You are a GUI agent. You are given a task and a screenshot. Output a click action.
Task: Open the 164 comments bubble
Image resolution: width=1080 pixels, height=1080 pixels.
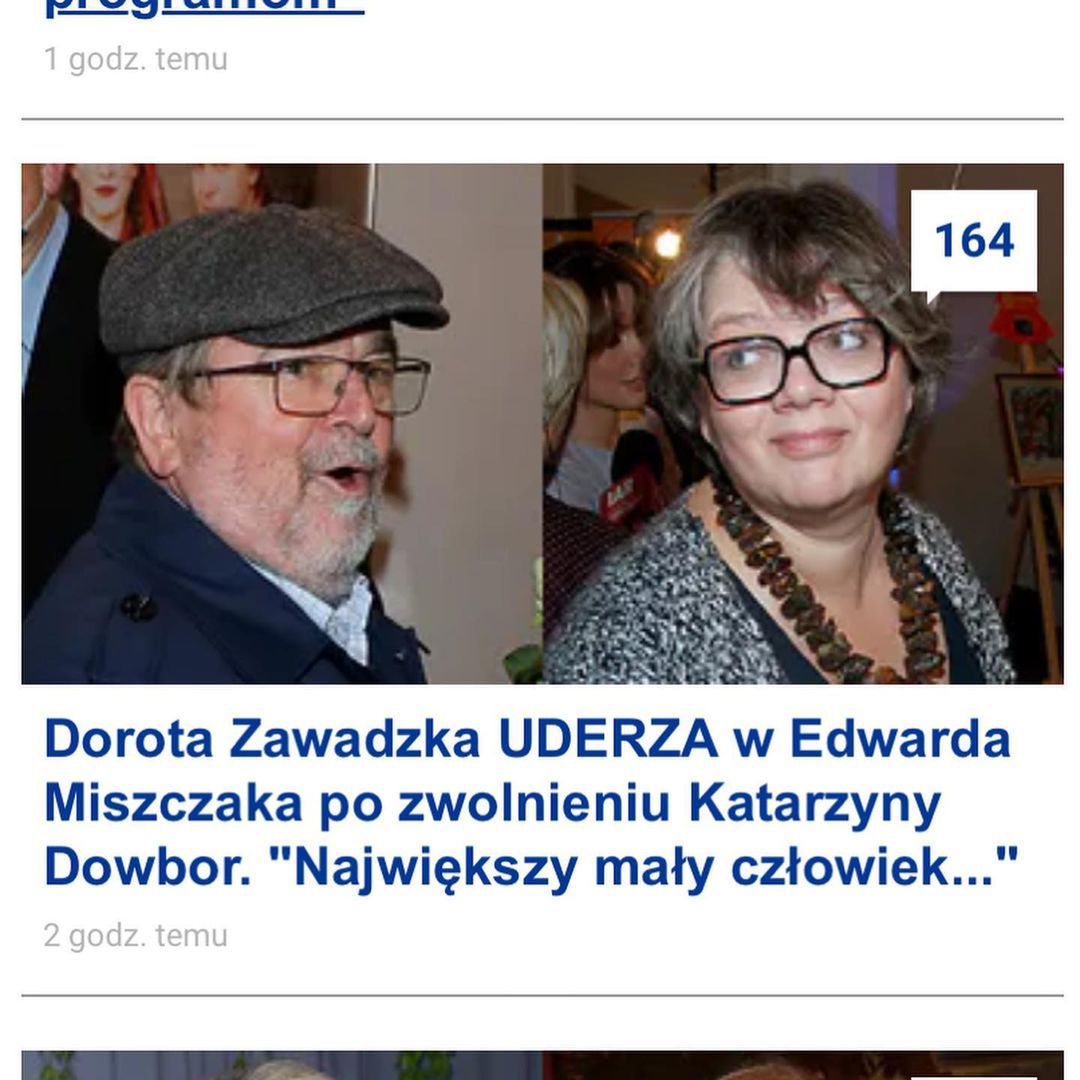[973, 241]
